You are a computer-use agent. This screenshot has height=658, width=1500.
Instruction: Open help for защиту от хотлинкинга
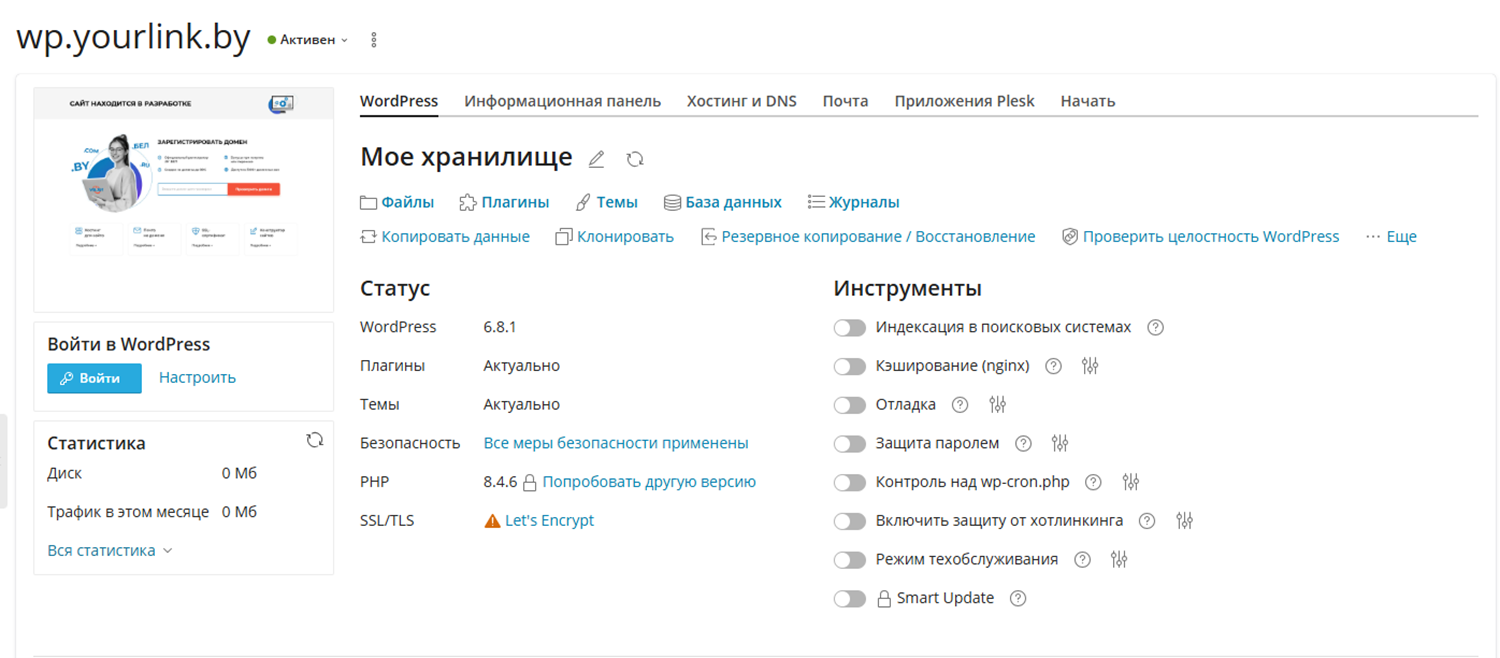pyautogui.click(x=1147, y=521)
